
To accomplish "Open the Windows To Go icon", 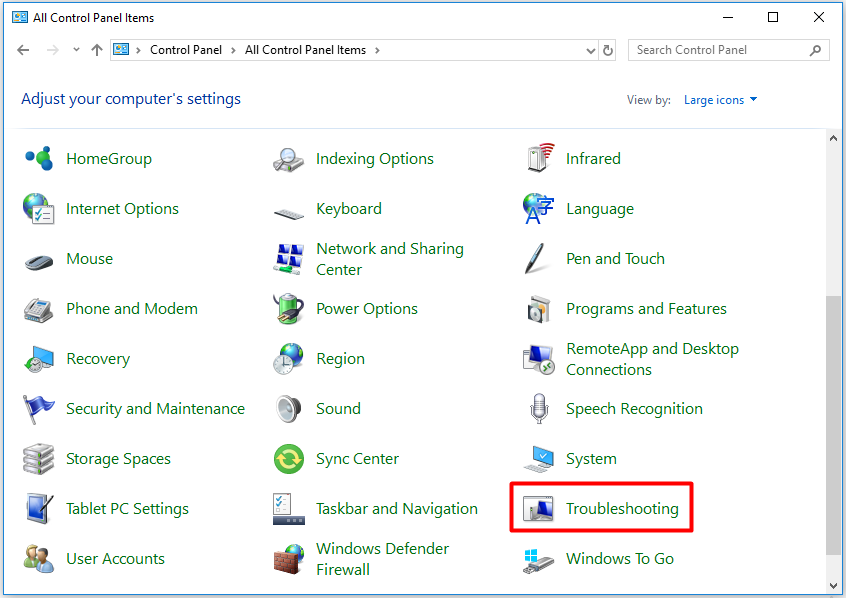I will tap(538, 561).
